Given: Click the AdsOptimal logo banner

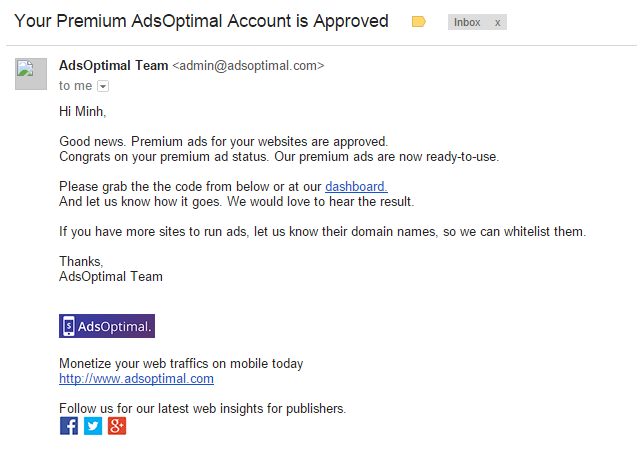Looking at the screenshot, I should (107, 326).
